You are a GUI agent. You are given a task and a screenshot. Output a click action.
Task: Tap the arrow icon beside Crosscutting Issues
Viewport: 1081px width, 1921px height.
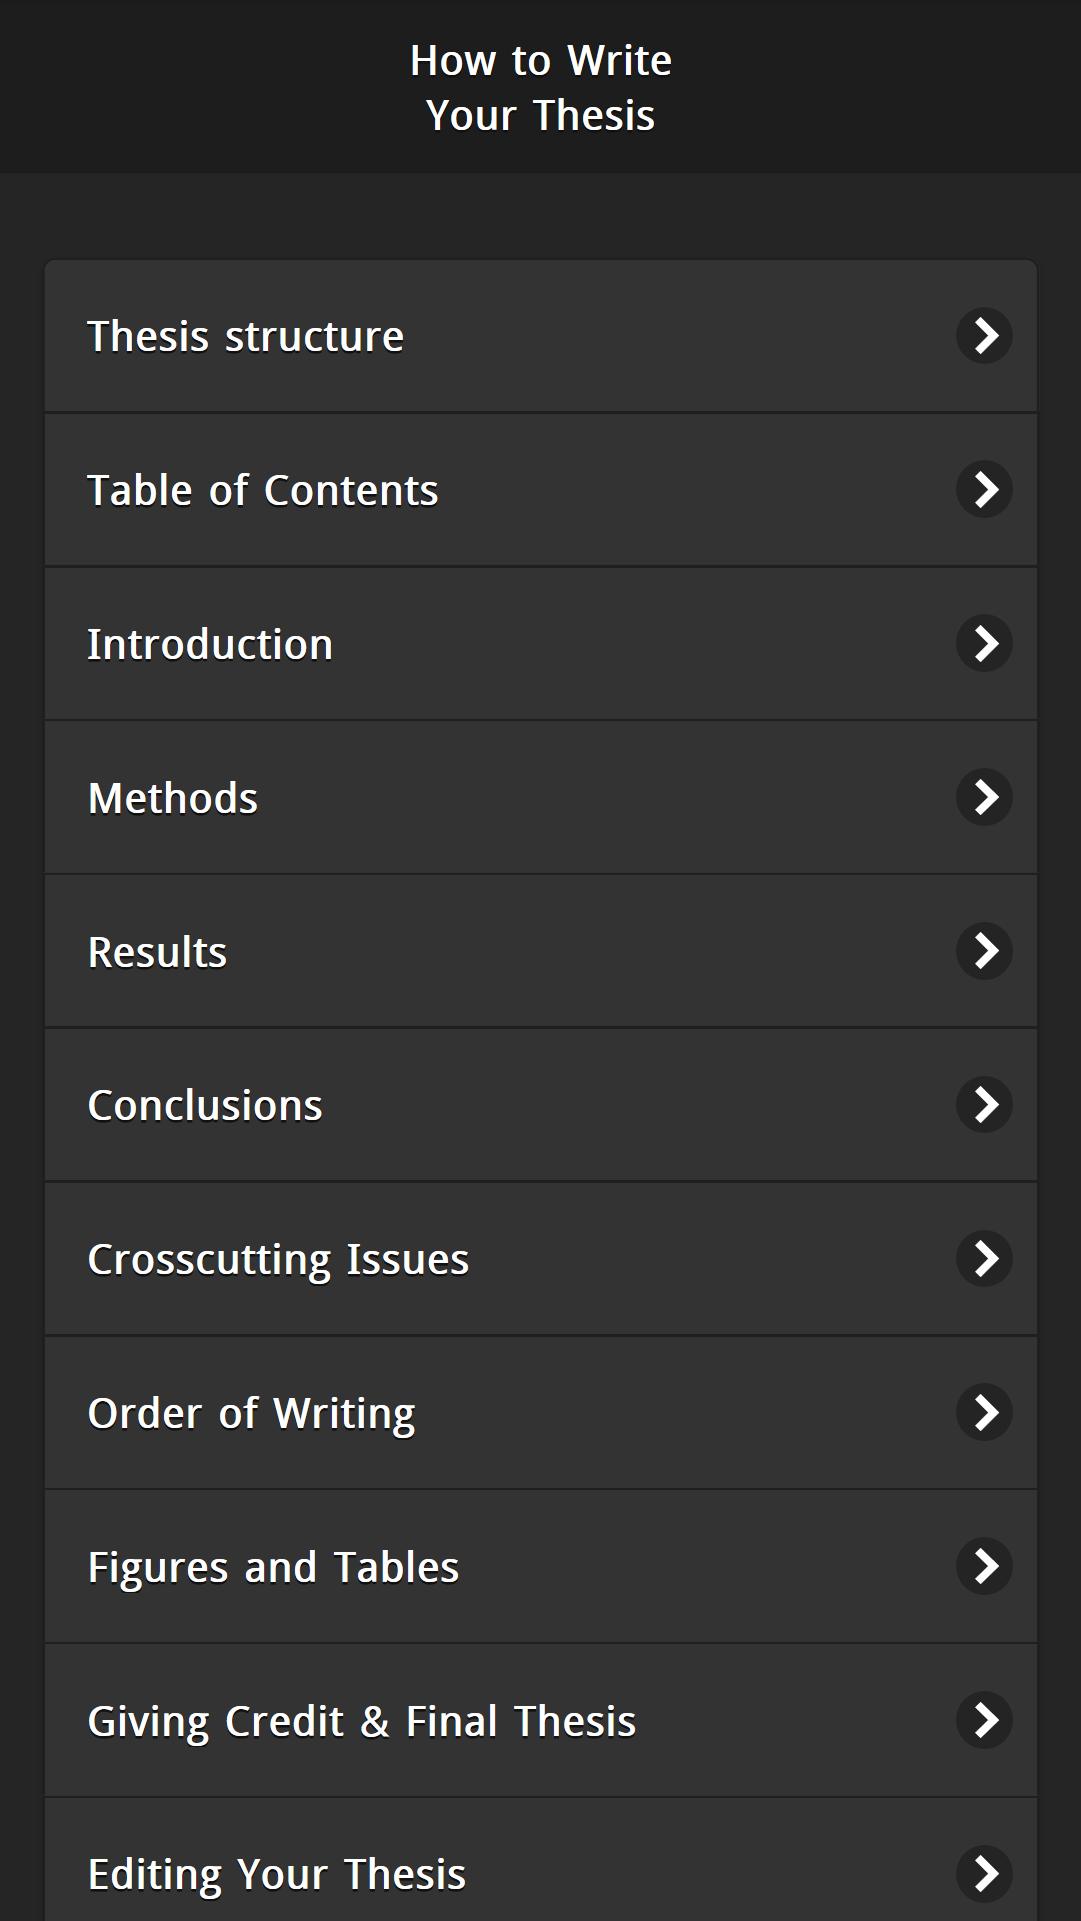pyautogui.click(x=985, y=1259)
